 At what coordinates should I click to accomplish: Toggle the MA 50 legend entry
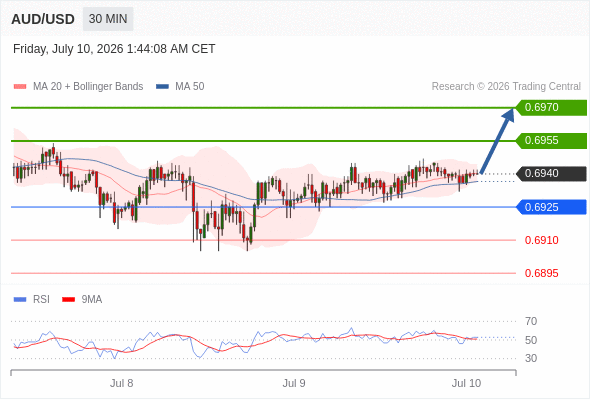pos(180,87)
